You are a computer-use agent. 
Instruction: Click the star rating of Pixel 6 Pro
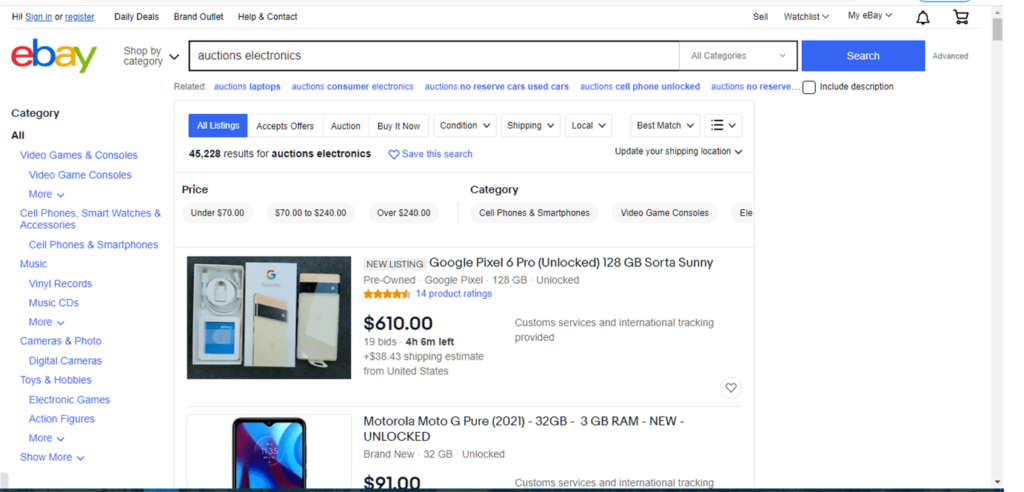click(387, 294)
